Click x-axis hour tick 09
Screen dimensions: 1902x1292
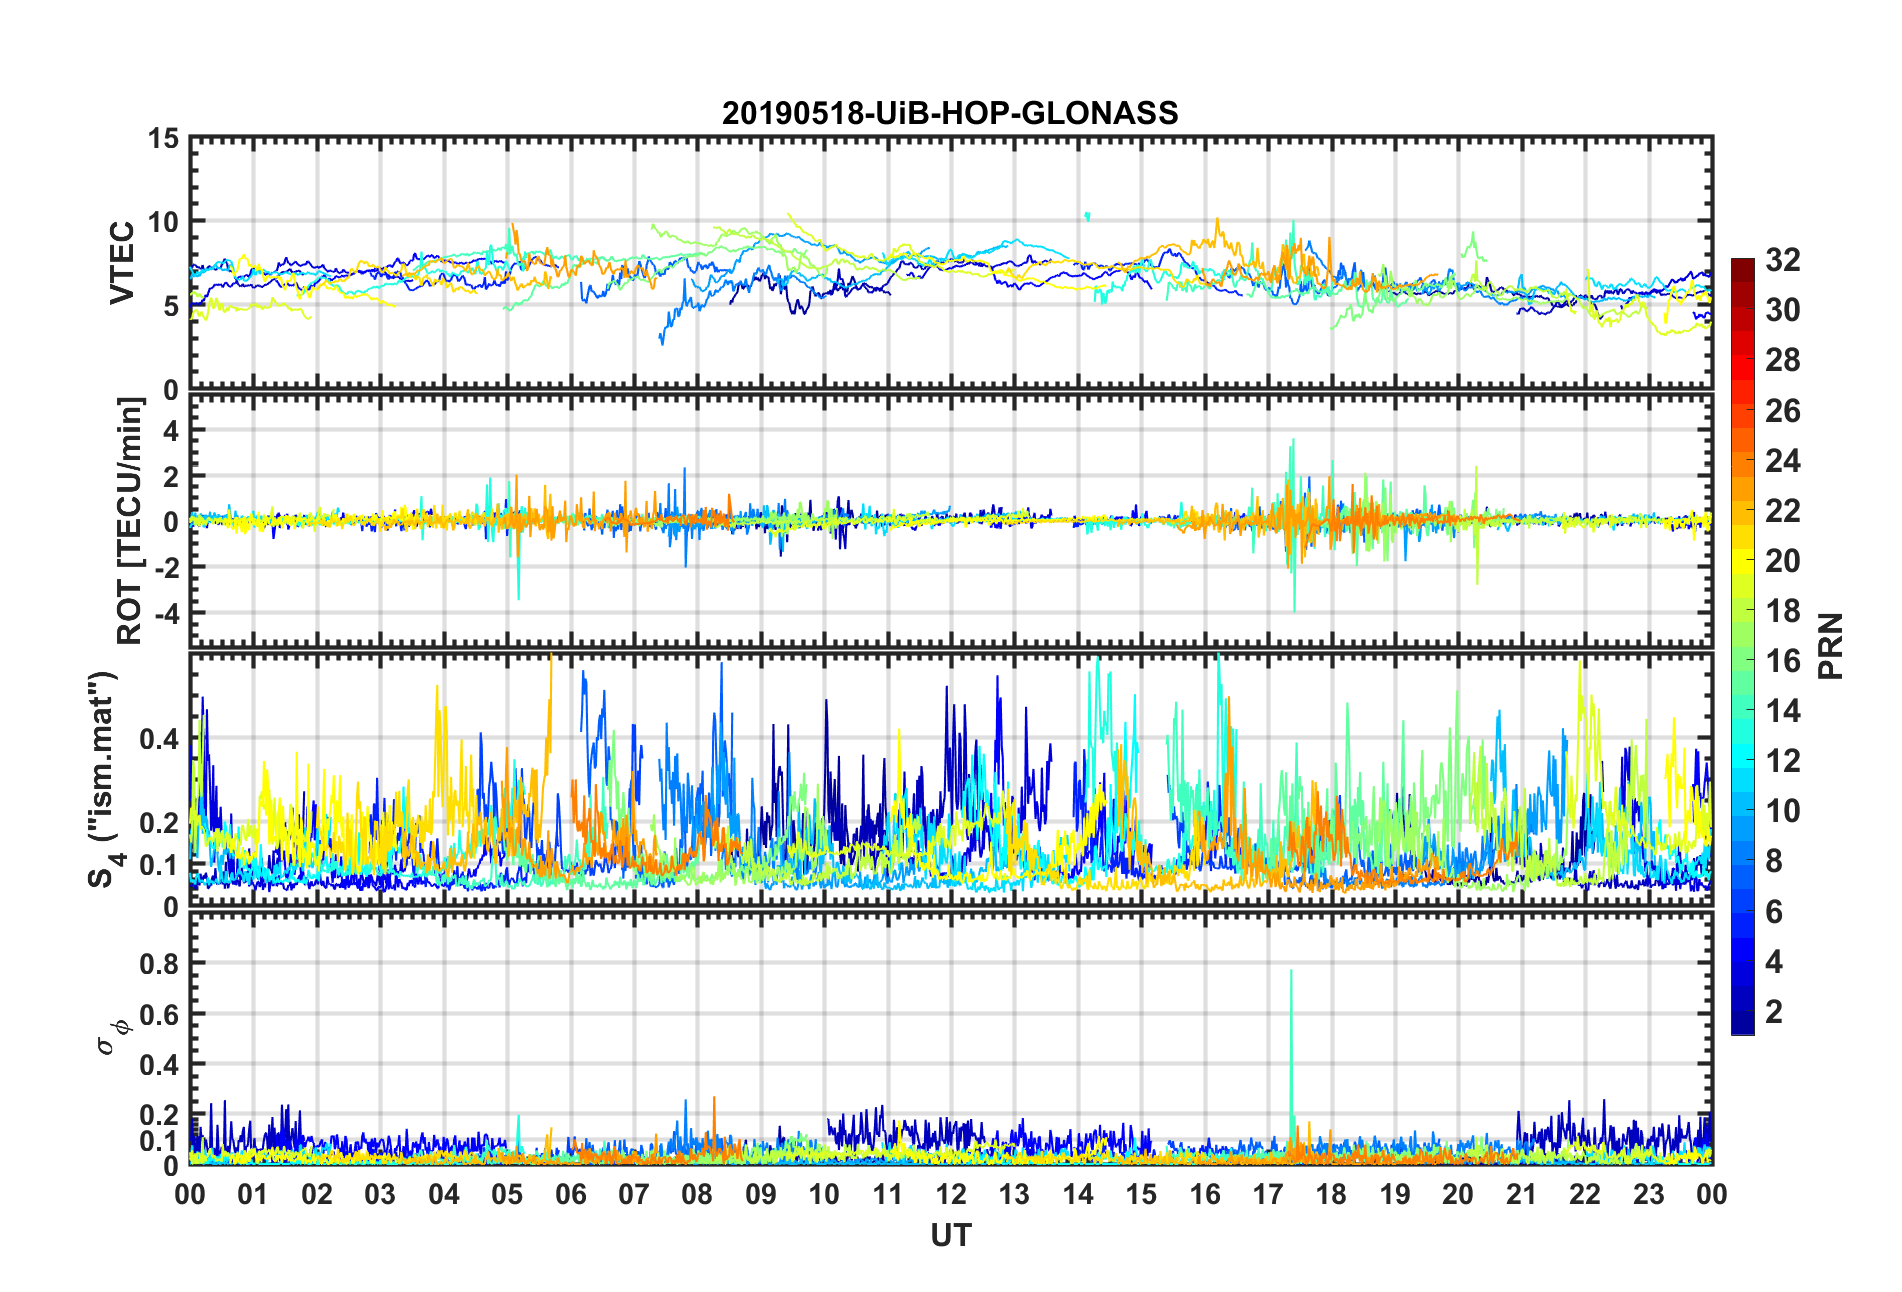(761, 1194)
